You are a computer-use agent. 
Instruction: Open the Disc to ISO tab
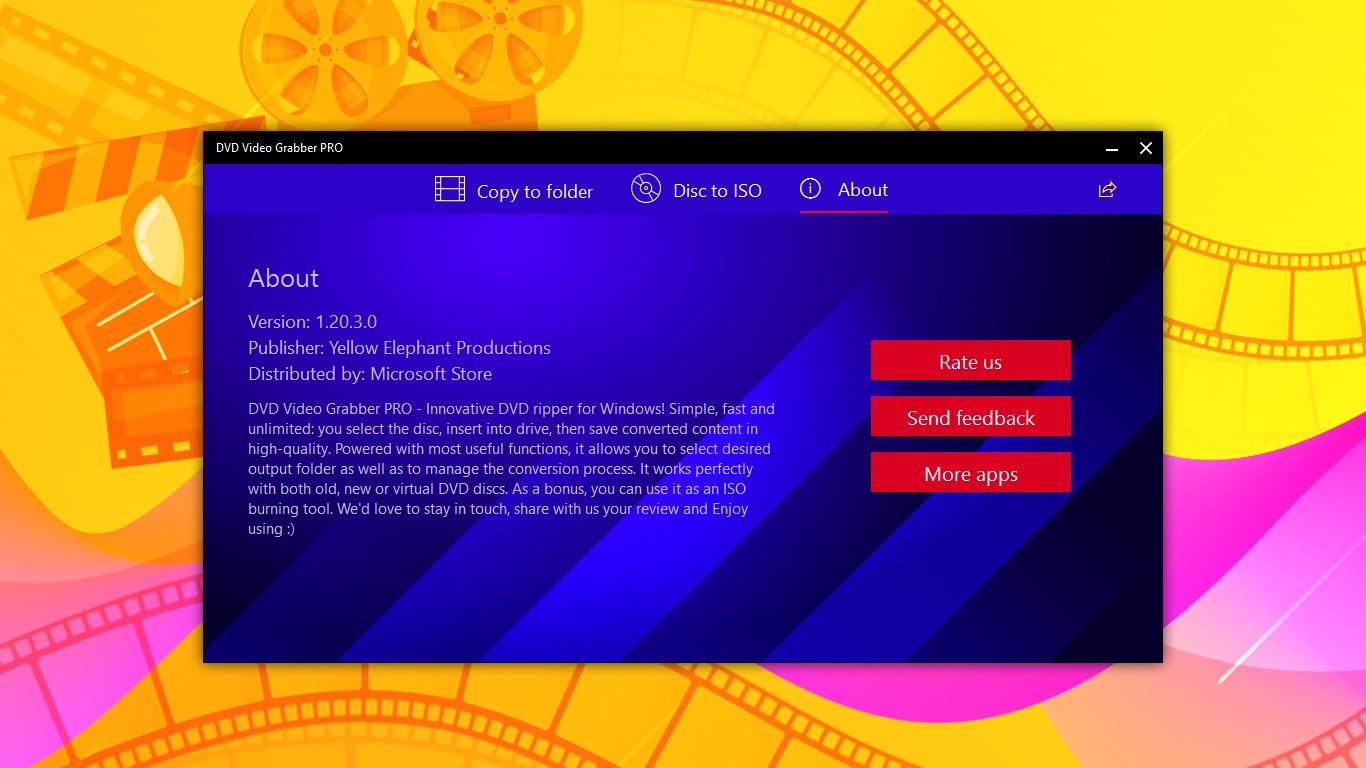pyautogui.click(x=696, y=190)
